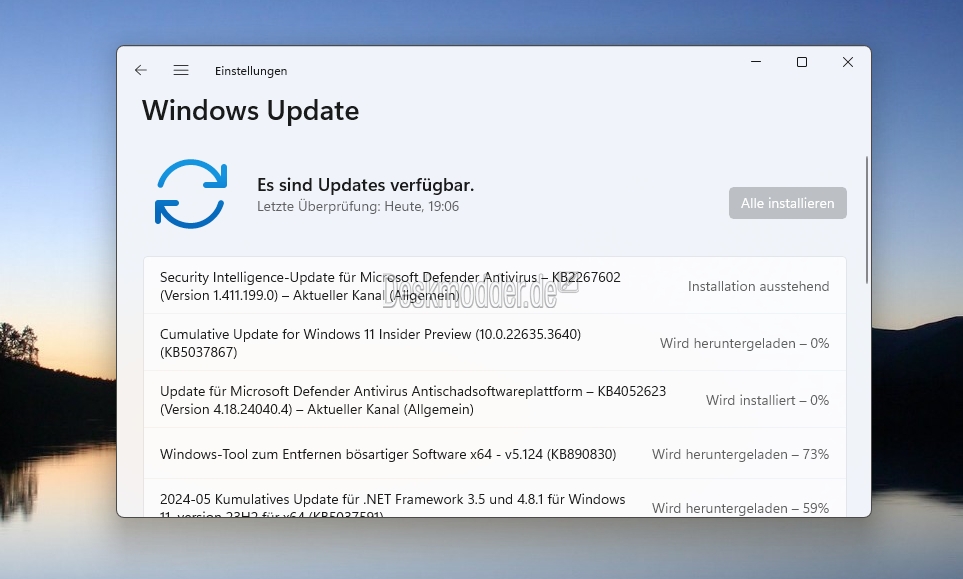
Task: Click the Wird heruntergeladen – 59% status
Action: pos(741,508)
